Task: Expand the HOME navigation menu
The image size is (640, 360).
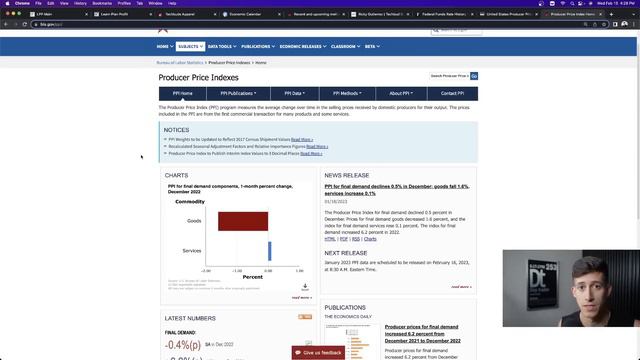Action: tap(165, 47)
